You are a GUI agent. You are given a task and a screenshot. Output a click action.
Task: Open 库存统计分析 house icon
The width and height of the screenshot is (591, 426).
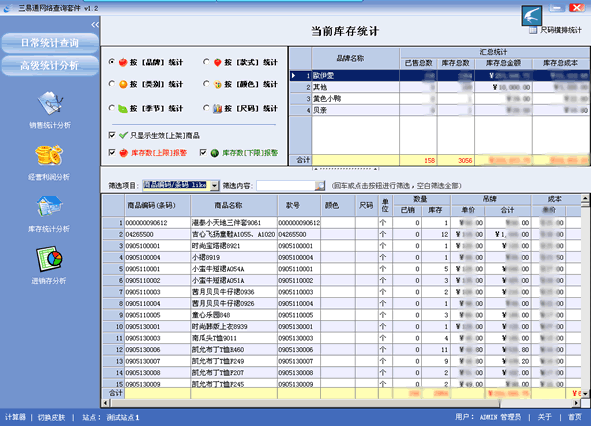(49, 206)
